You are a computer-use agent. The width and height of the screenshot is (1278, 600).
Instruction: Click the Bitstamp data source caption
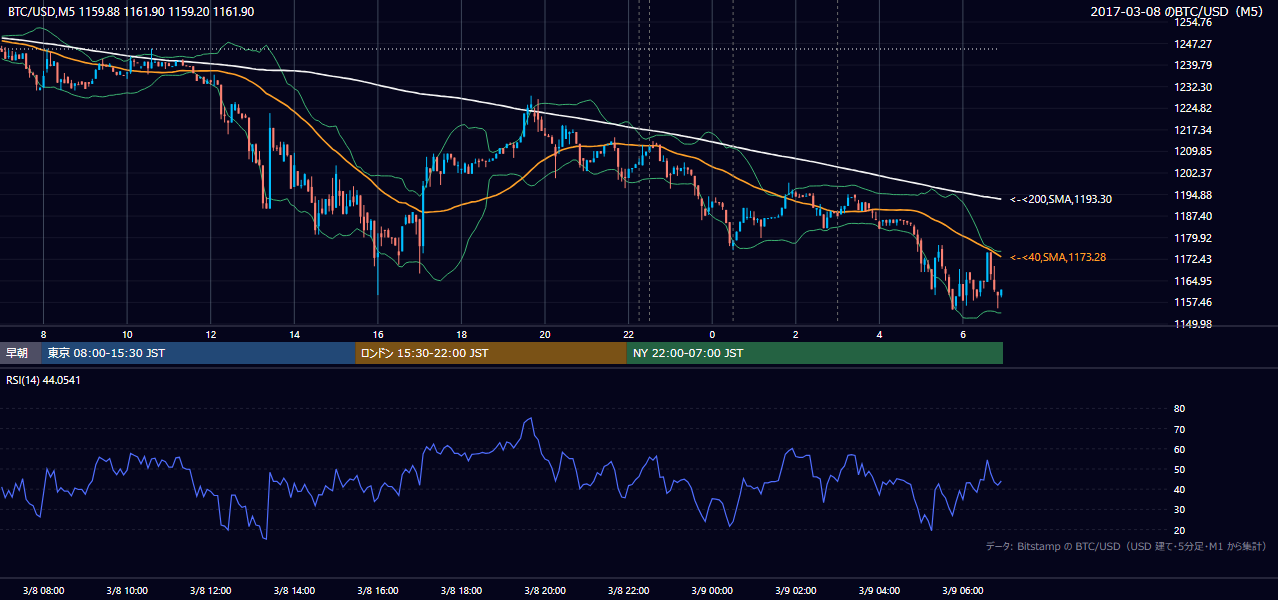point(1126,546)
